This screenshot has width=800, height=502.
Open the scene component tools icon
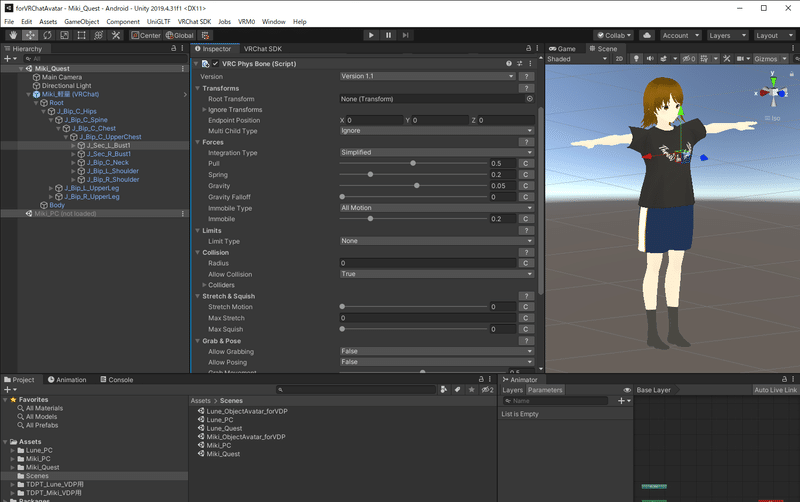(x=727, y=59)
